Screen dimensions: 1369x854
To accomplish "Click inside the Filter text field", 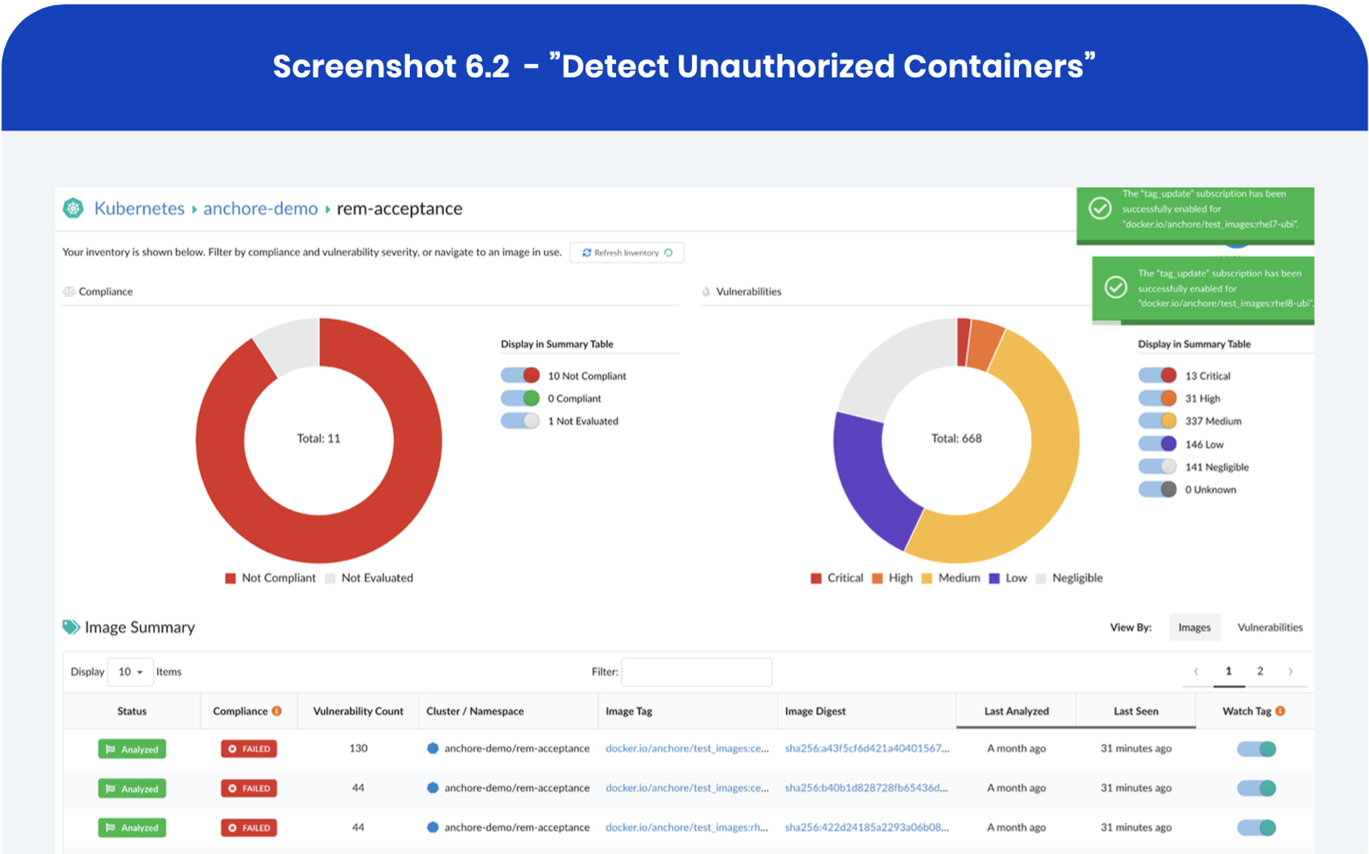I will coord(697,671).
